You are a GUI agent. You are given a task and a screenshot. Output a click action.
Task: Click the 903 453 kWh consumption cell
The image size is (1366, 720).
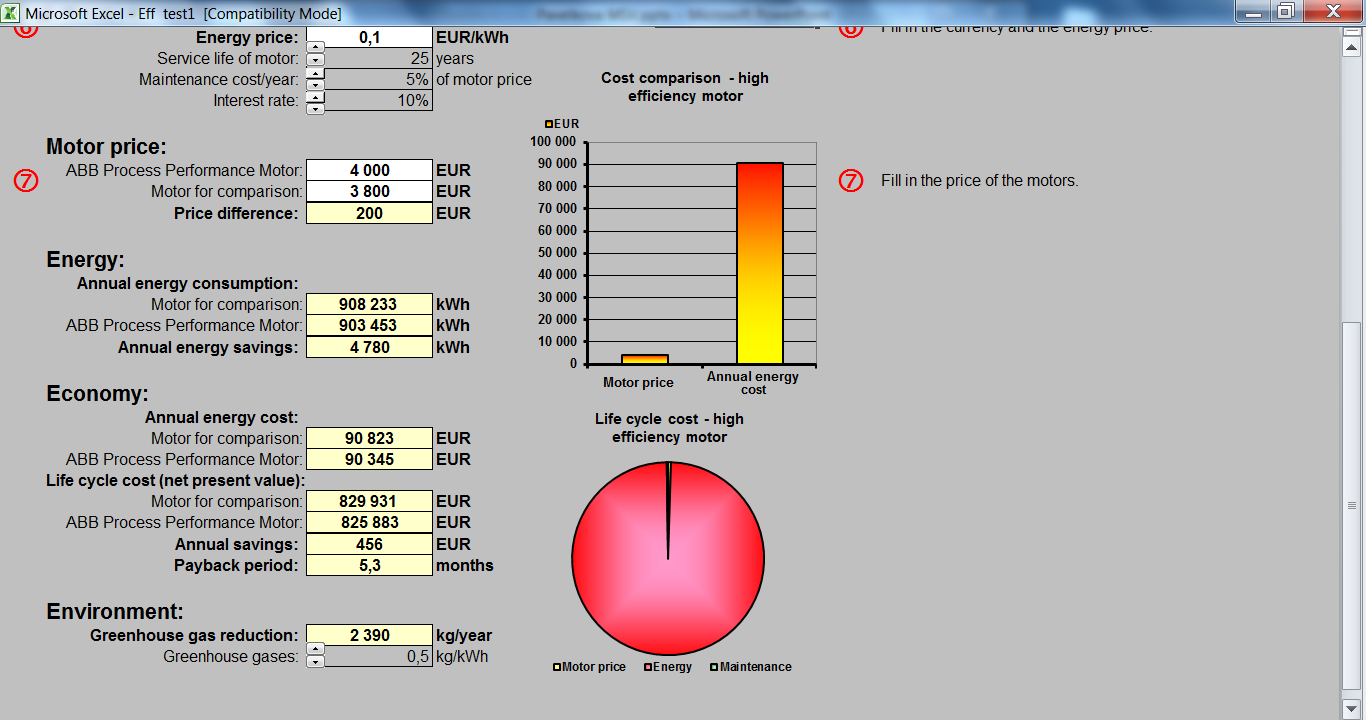tap(369, 325)
